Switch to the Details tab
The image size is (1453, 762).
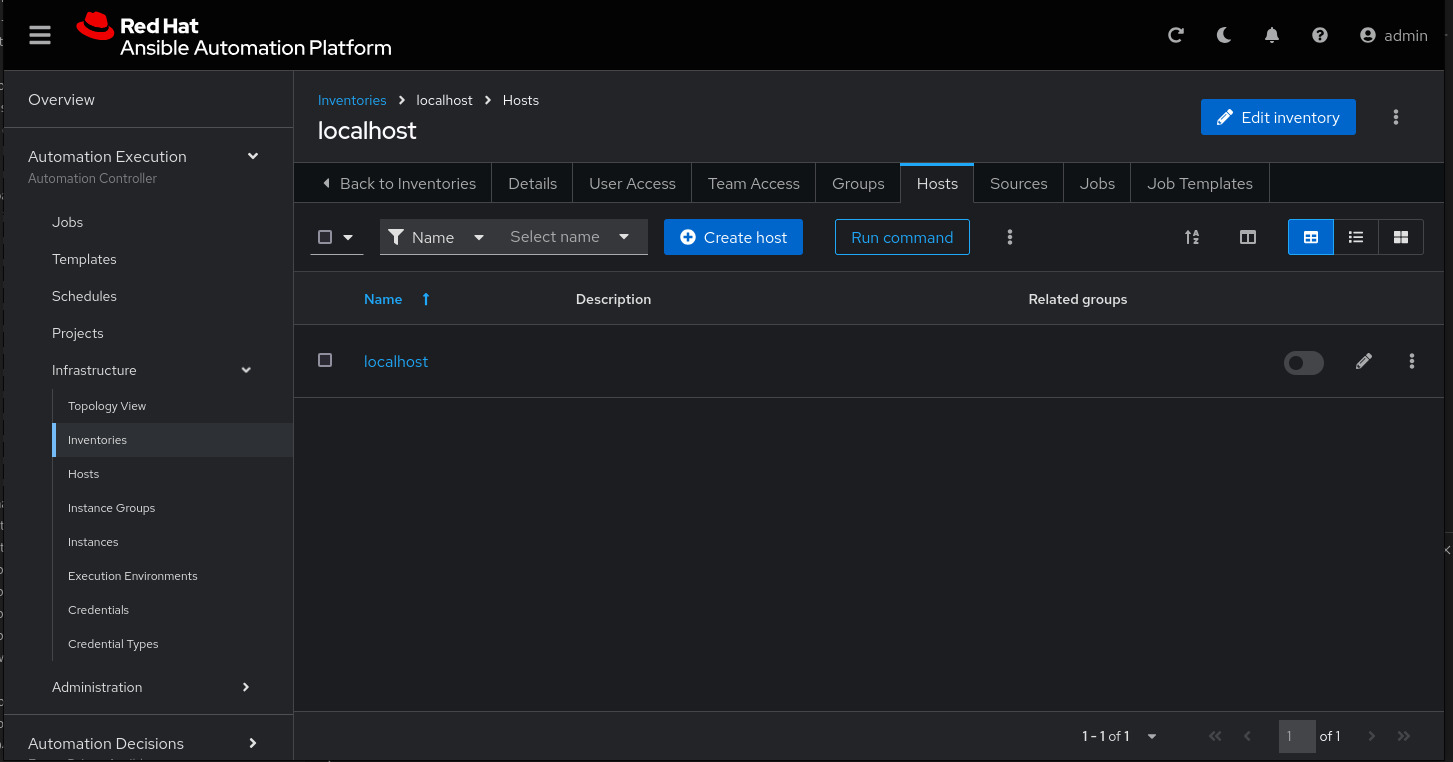532,183
